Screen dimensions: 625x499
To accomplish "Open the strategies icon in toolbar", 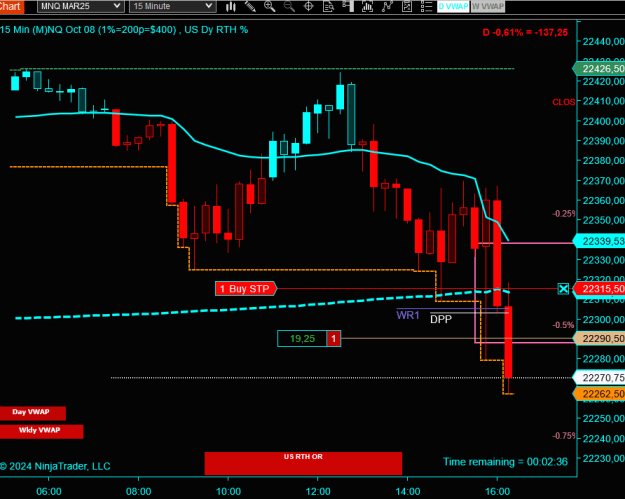I will pyautogui.click(x=407, y=6).
